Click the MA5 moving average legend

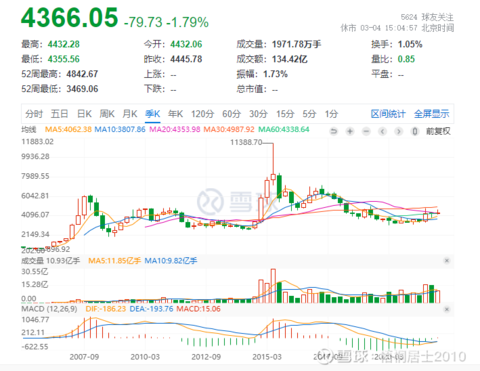(x=68, y=129)
